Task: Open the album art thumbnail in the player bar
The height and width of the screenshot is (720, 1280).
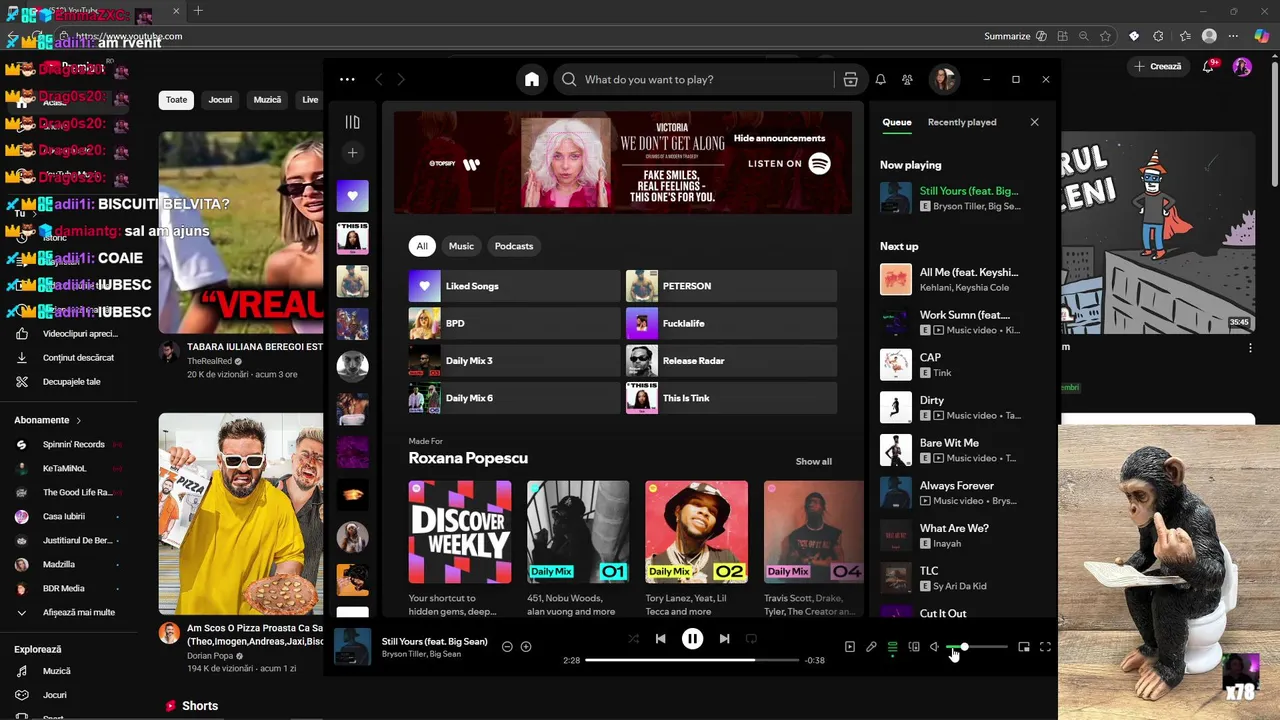Action: [x=352, y=647]
